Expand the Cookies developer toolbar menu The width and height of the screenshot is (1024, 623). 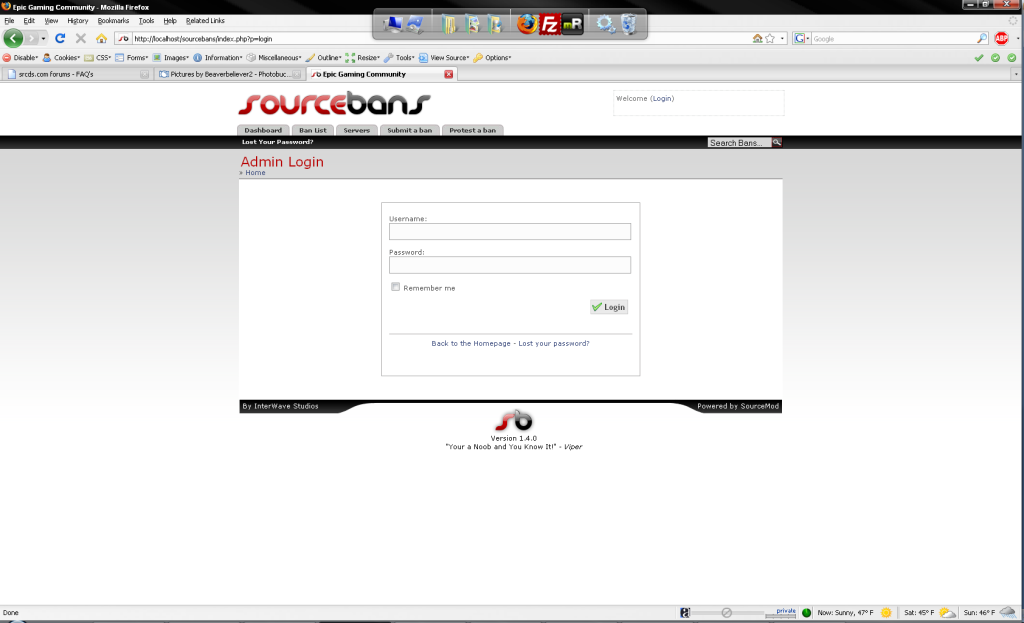61,57
